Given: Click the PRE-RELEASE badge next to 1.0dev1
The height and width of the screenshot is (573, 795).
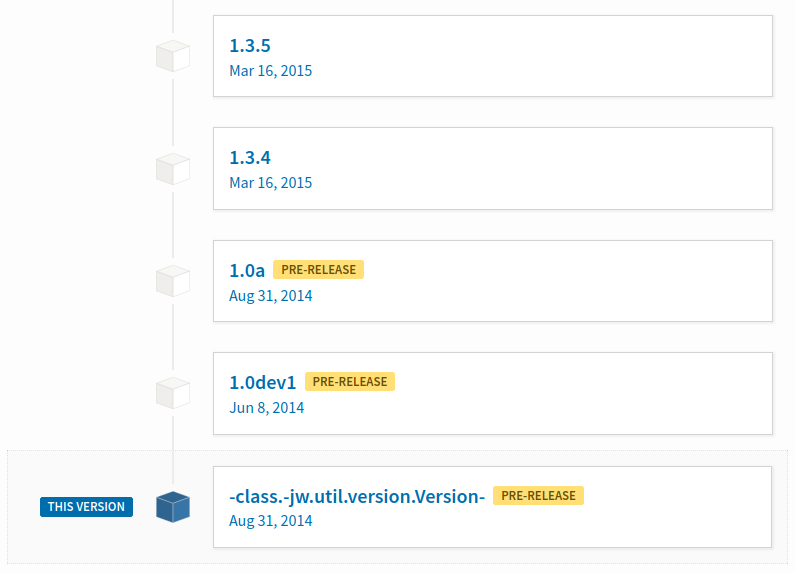Looking at the screenshot, I should pyautogui.click(x=350, y=381).
